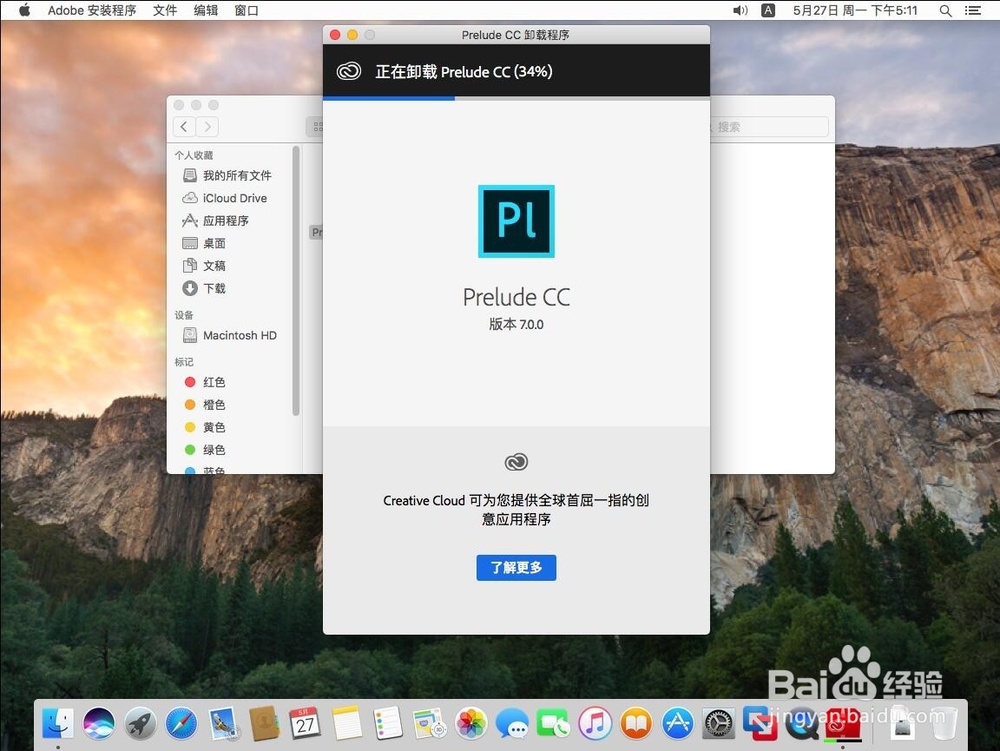Open System Preferences from the Dock

click(x=719, y=724)
